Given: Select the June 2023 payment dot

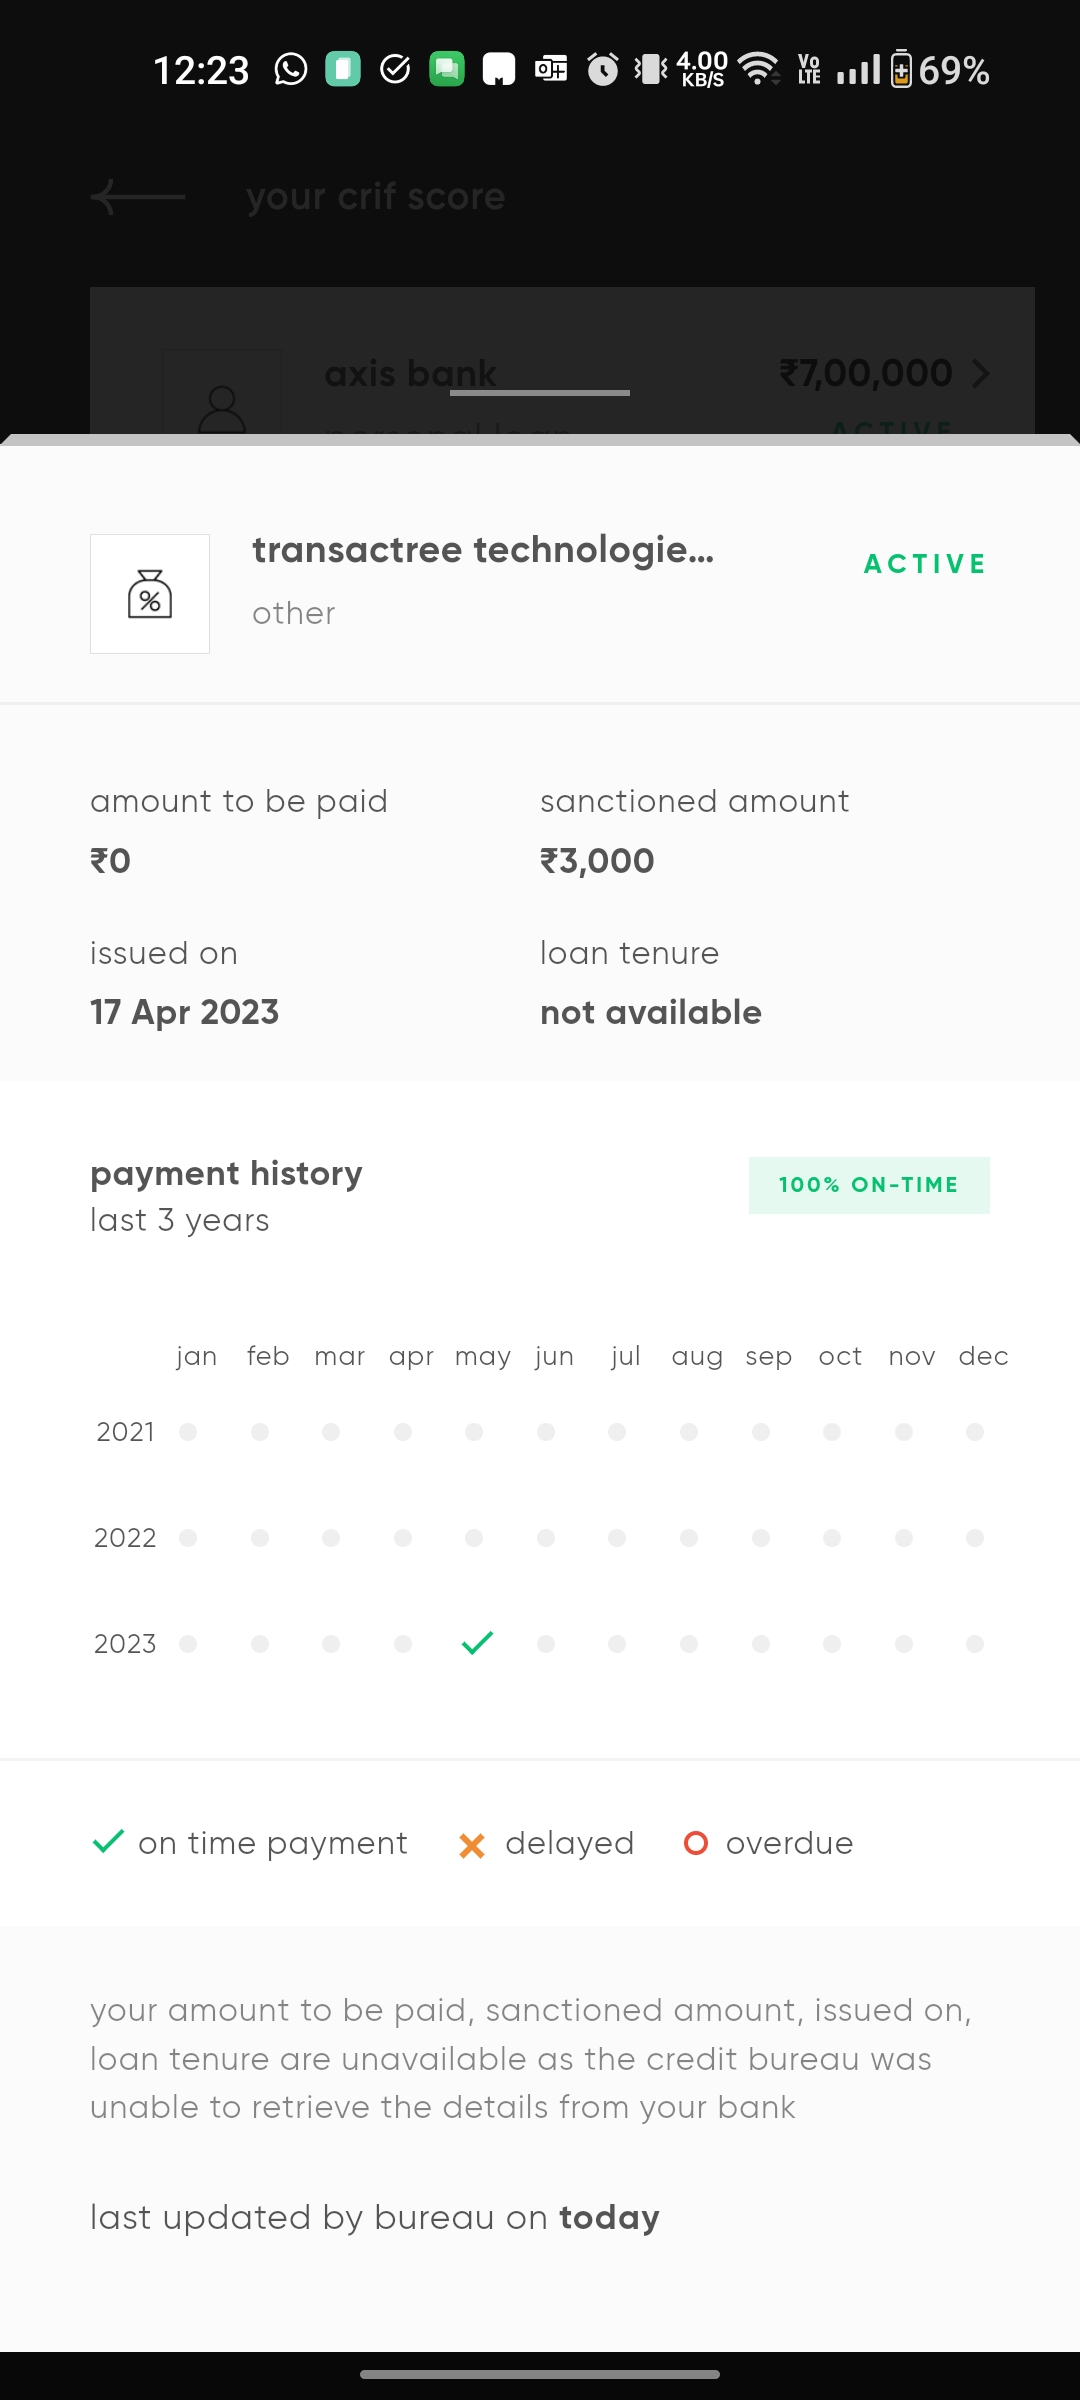Looking at the screenshot, I should pos(546,1644).
